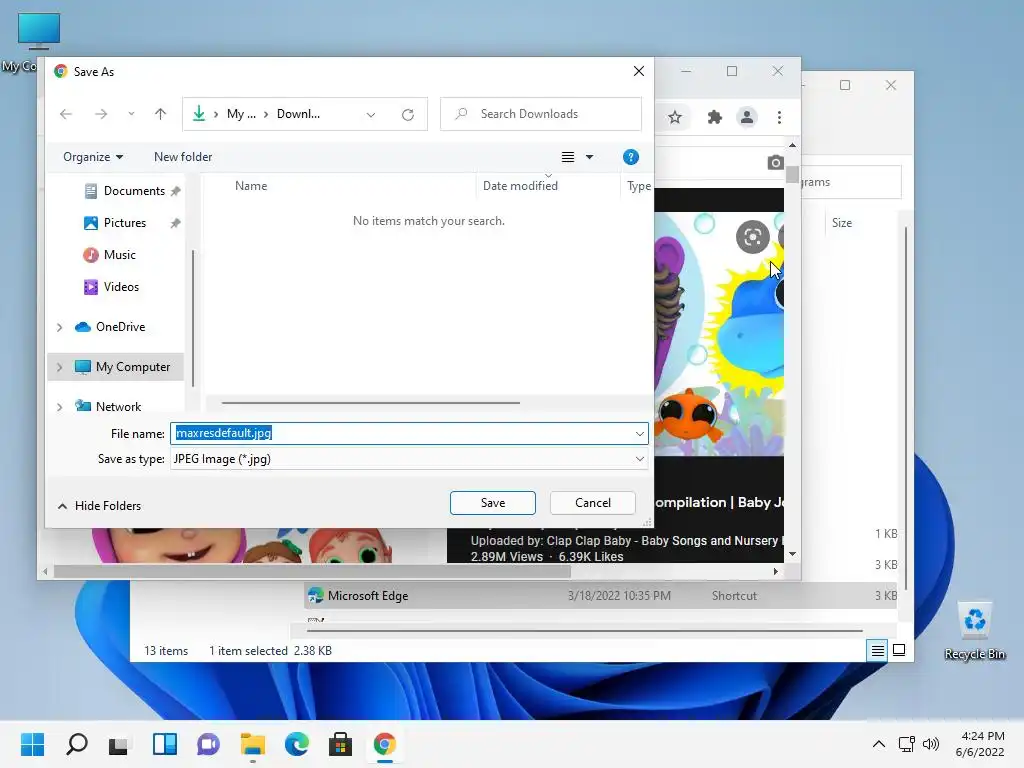Select the 'Downl...' breadcrumb segment
This screenshot has height=768, width=1024.
(298, 114)
